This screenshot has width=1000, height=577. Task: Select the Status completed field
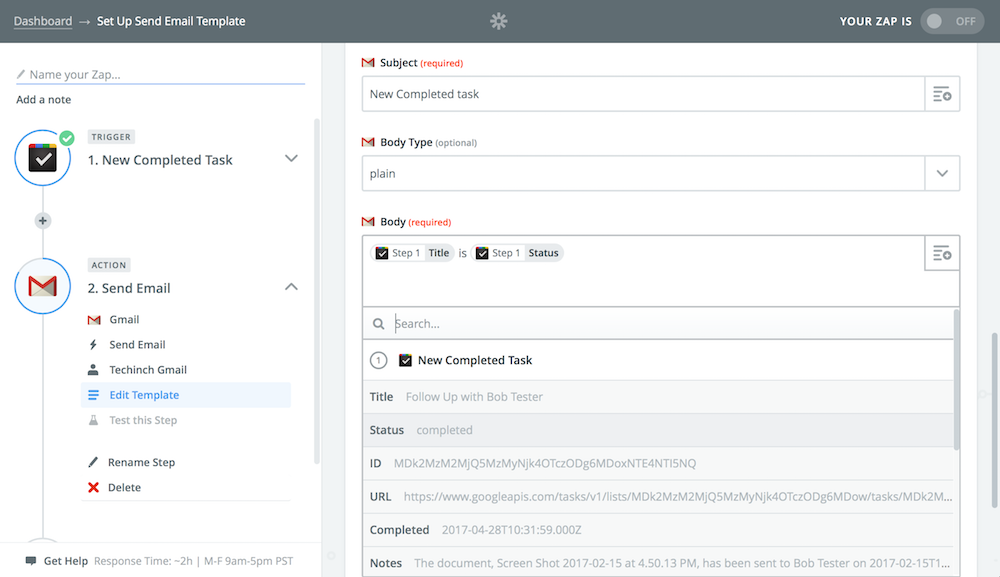tap(658, 430)
